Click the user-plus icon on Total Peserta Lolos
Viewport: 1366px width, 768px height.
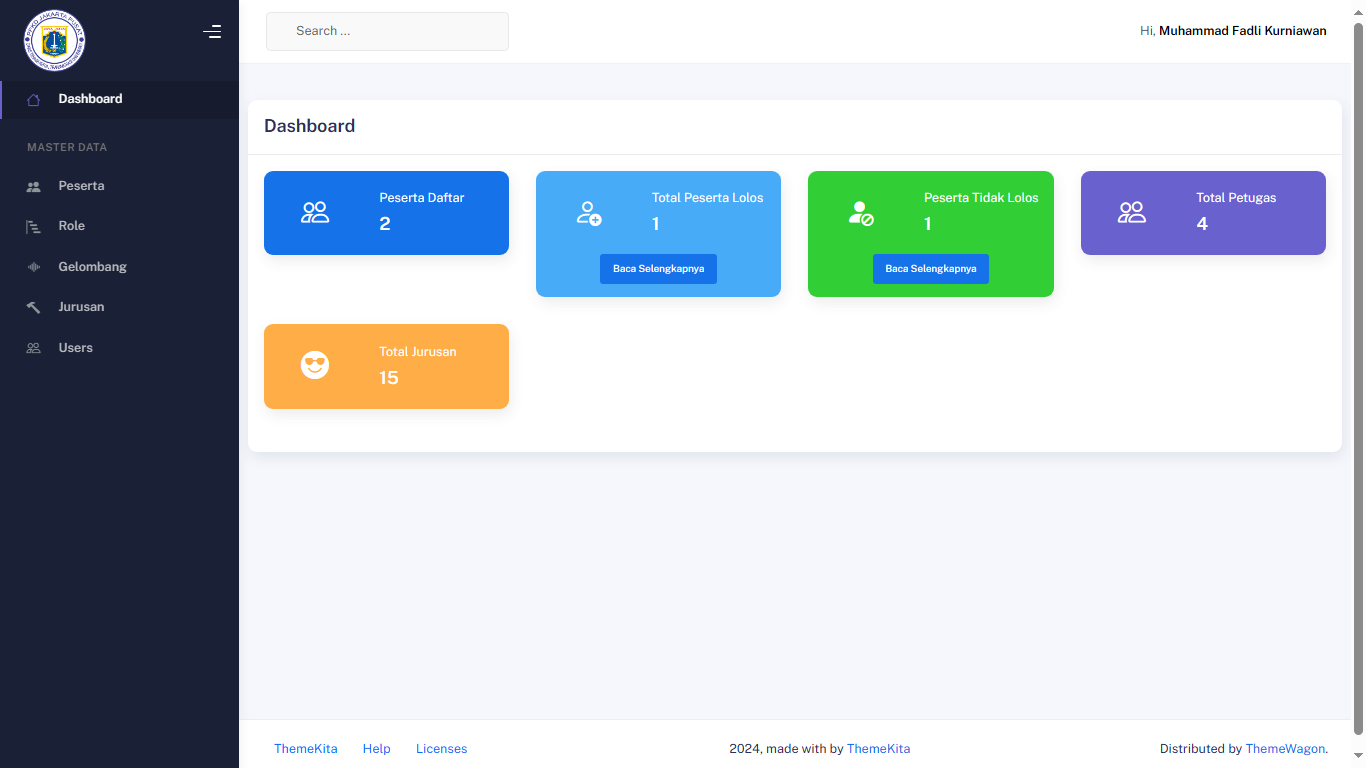[x=589, y=213]
